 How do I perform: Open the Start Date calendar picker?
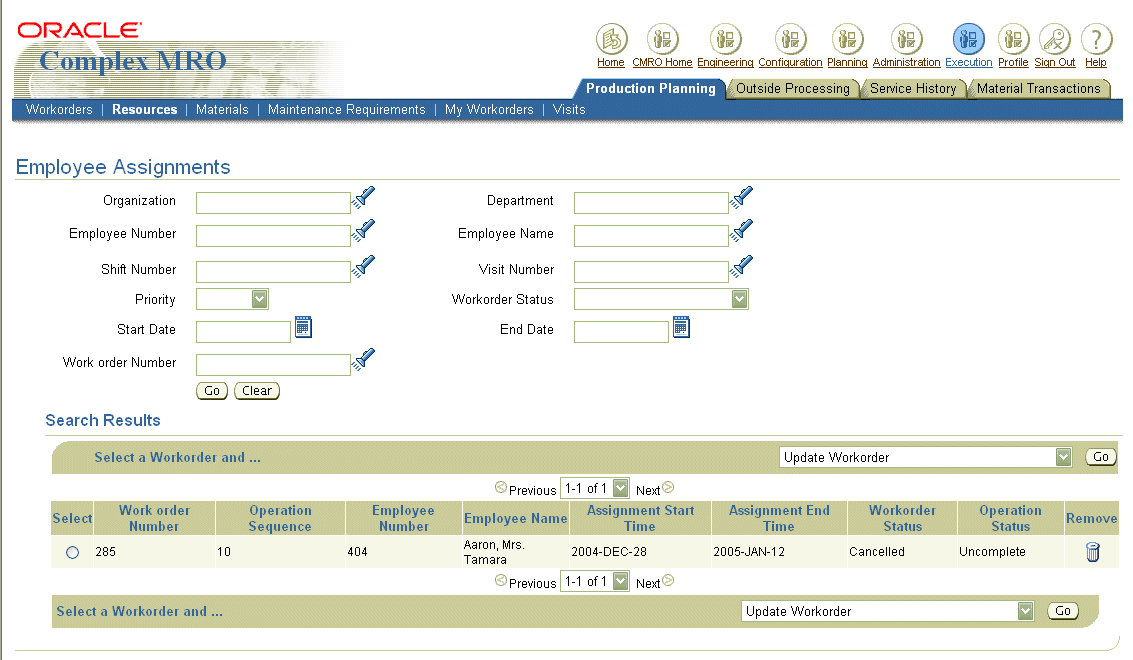[303, 327]
